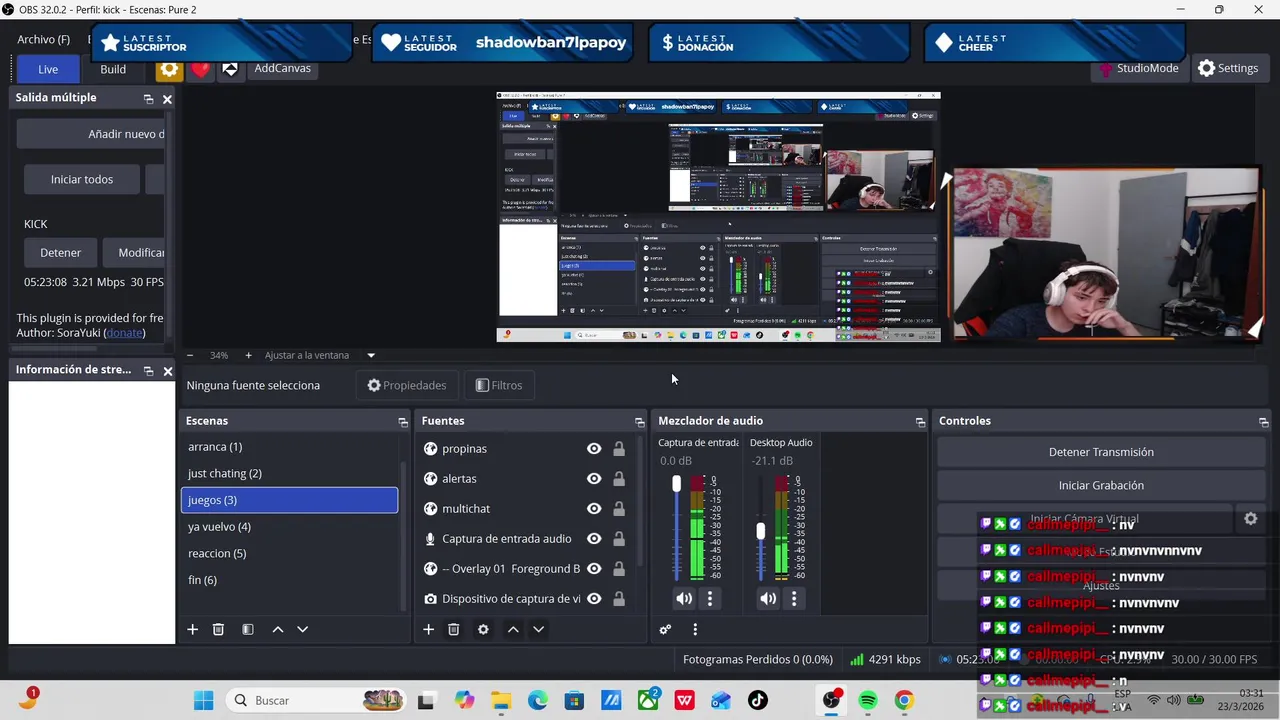Open Ajustar a la ventana zoom dropdown
The height and width of the screenshot is (720, 1280).
[371, 355]
